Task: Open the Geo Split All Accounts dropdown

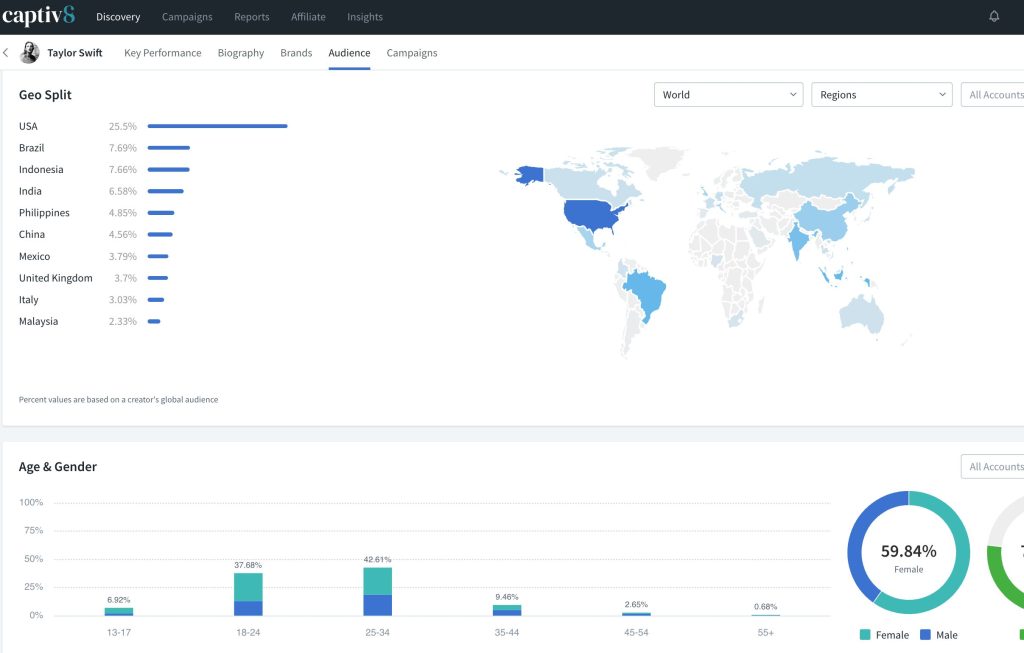Action: click(993, 95)
